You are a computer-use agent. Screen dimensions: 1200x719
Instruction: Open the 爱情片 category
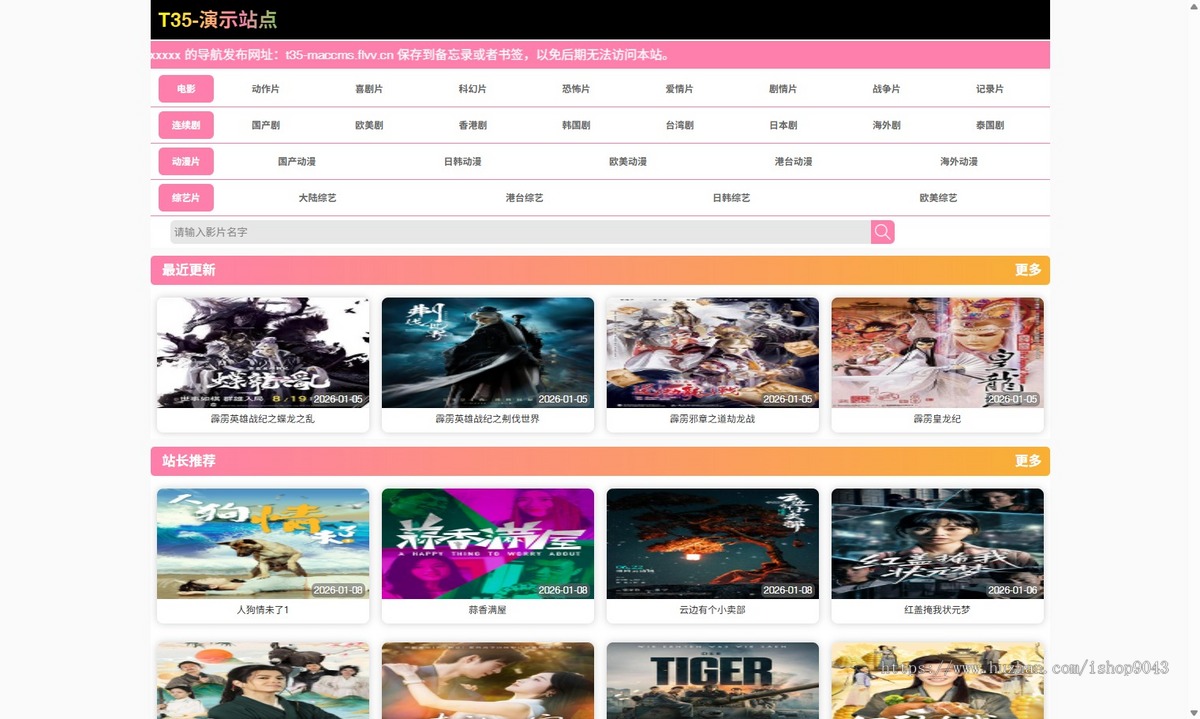pos(680,89)
